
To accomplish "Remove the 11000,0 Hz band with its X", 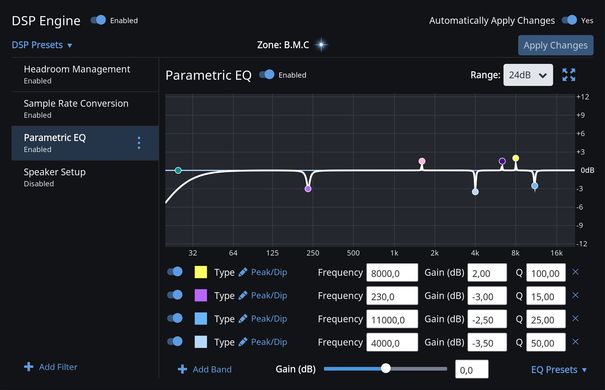I will point(575,318).
